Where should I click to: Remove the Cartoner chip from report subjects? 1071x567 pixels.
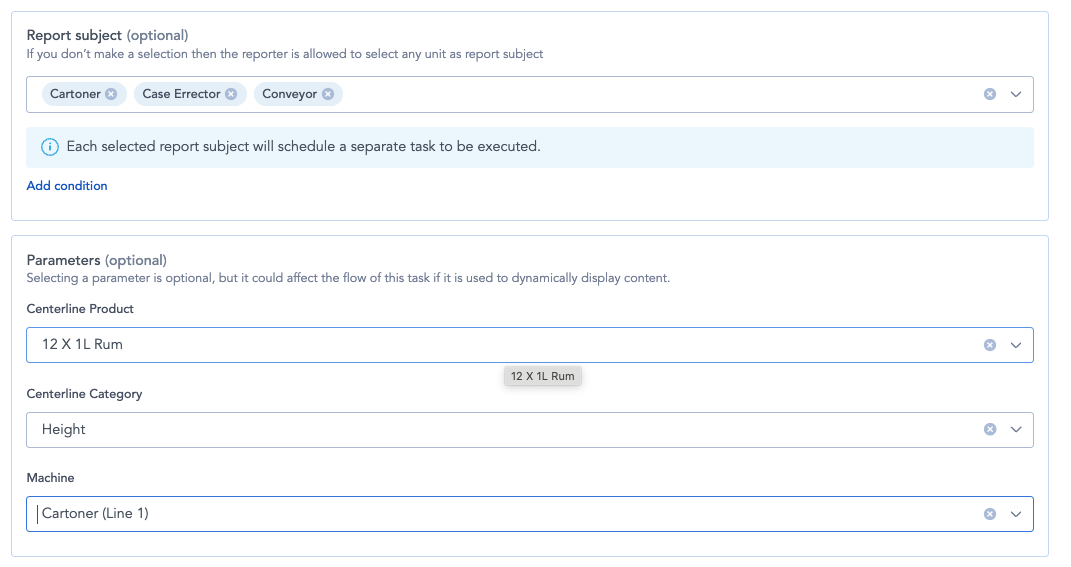(x=111, y=94)
